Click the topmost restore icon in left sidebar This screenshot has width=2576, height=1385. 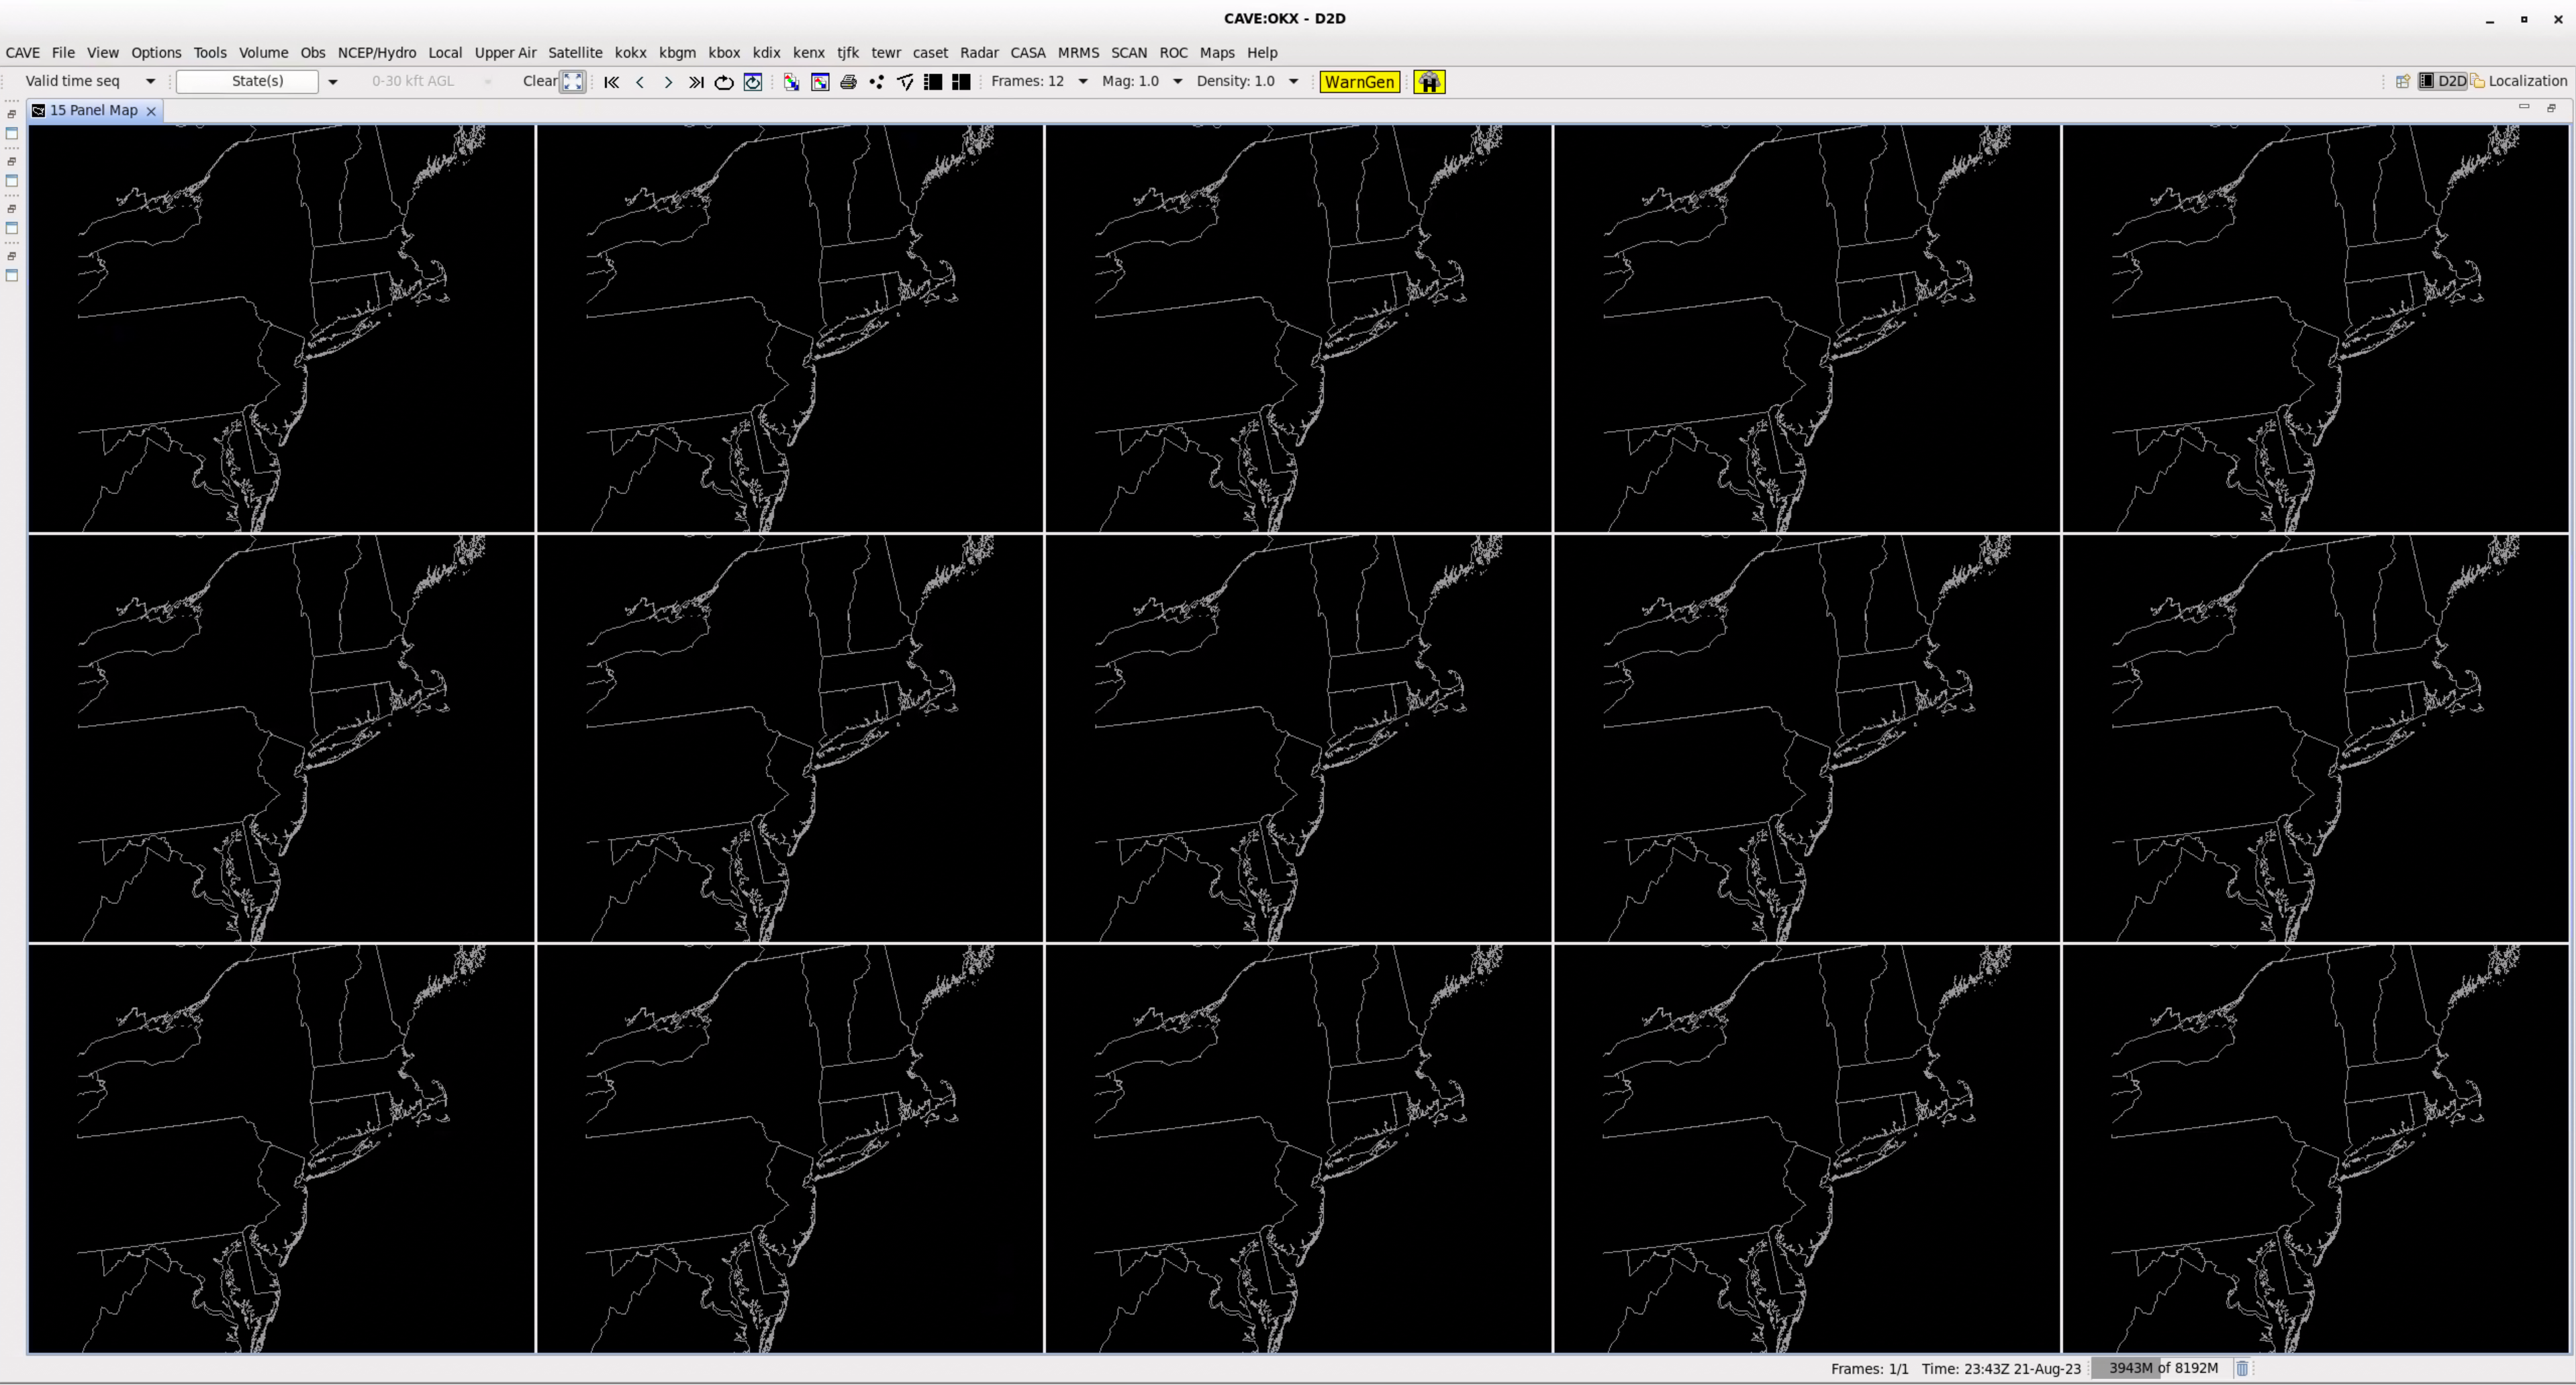point(12,114)
